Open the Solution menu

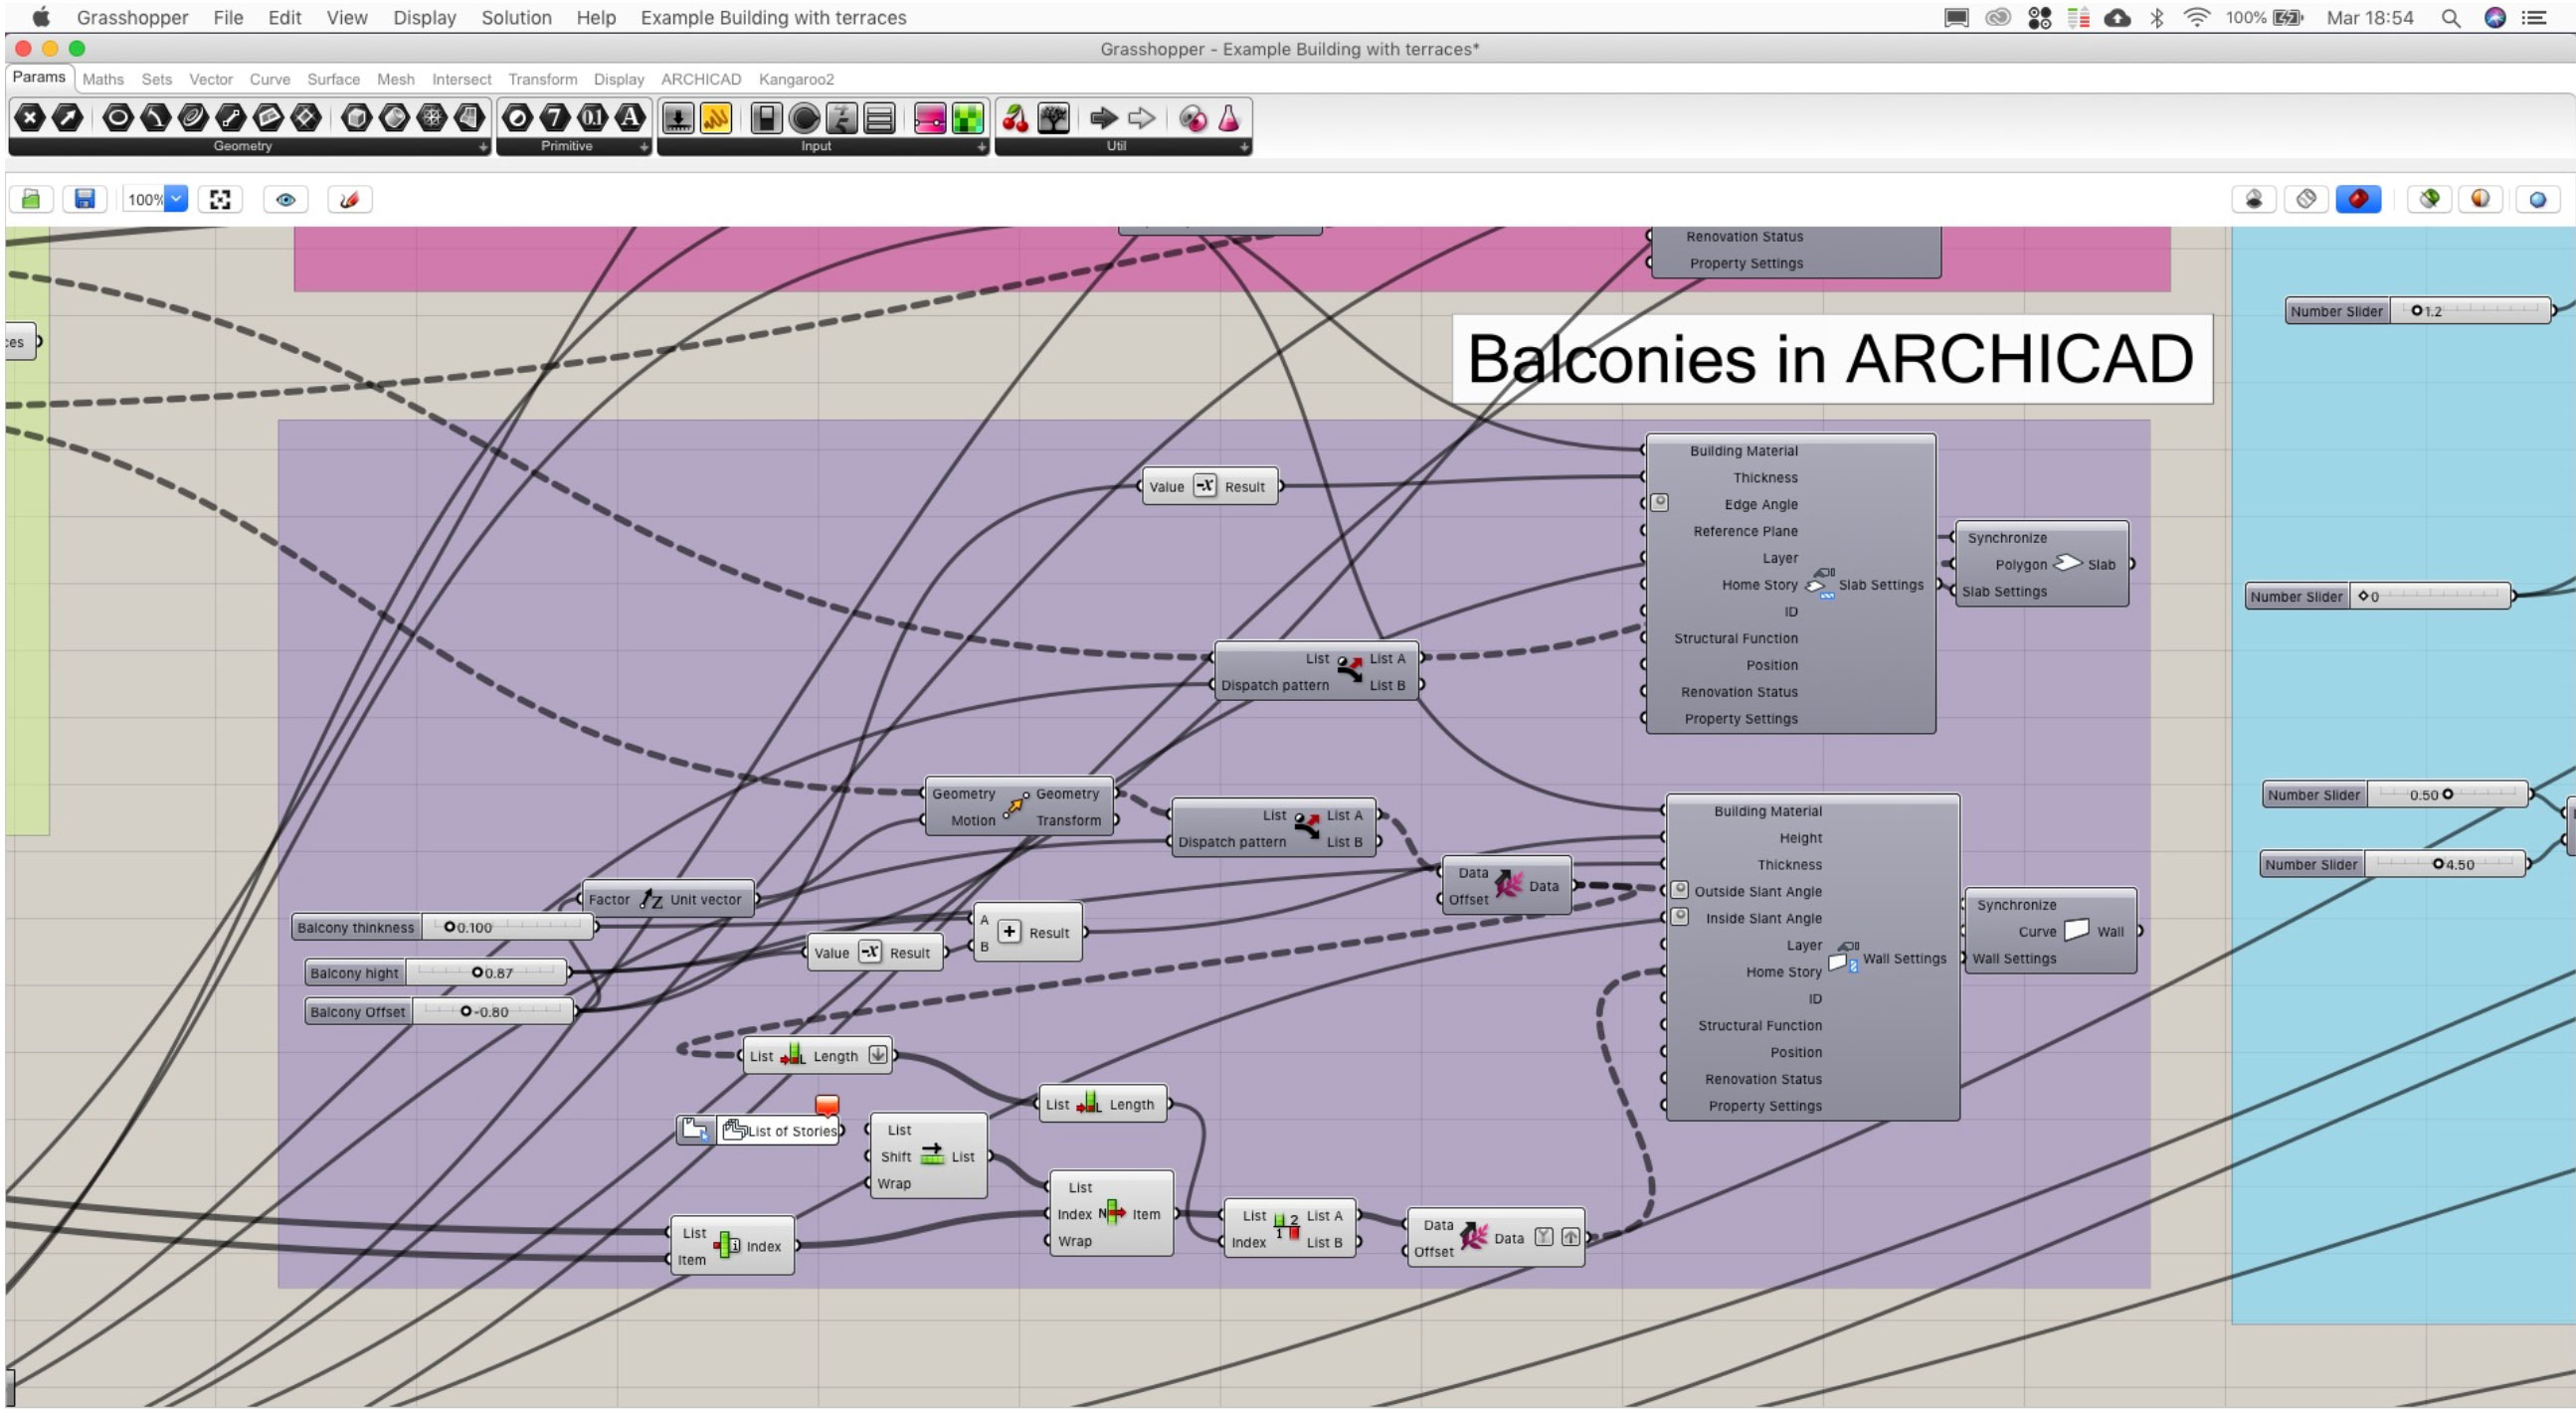[x=516, y=17]
